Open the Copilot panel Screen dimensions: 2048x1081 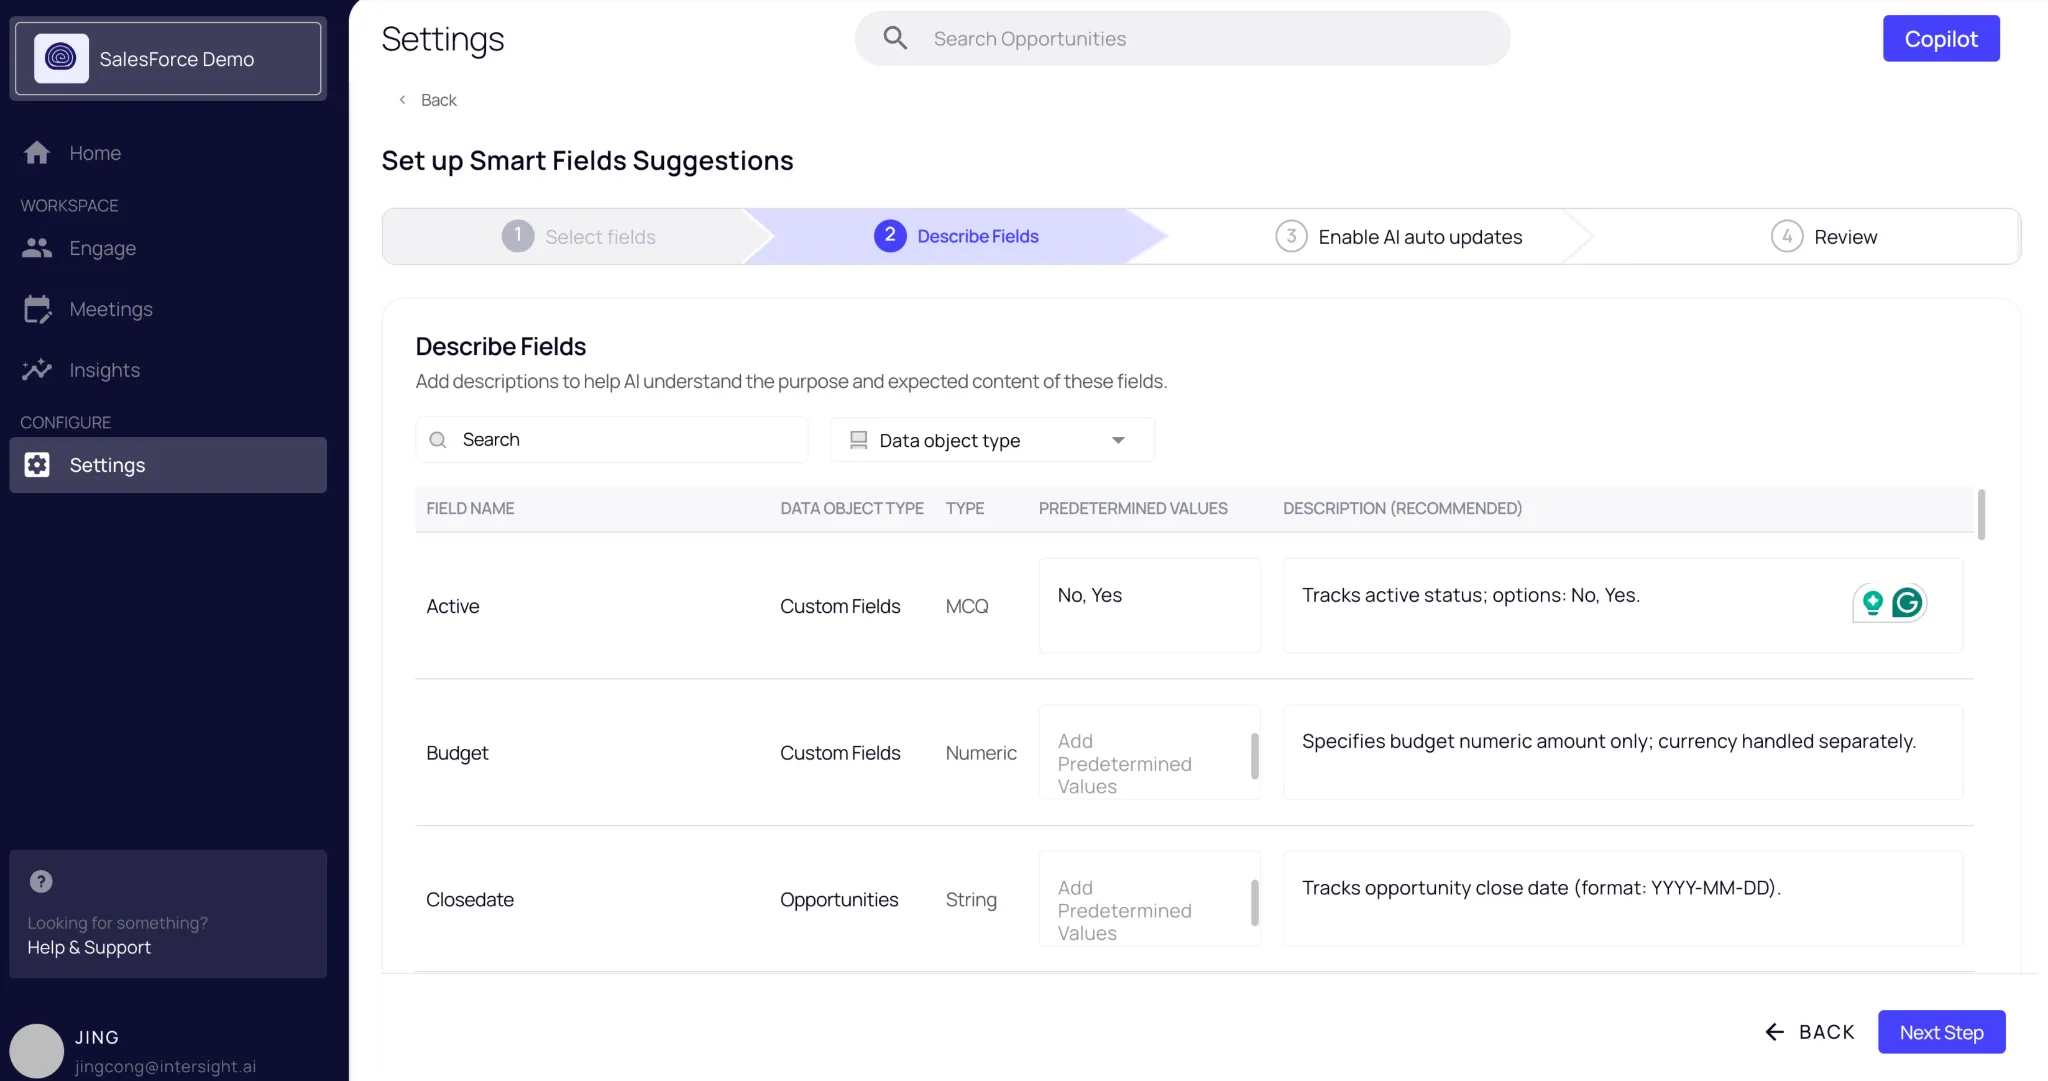click(1940, 39)
